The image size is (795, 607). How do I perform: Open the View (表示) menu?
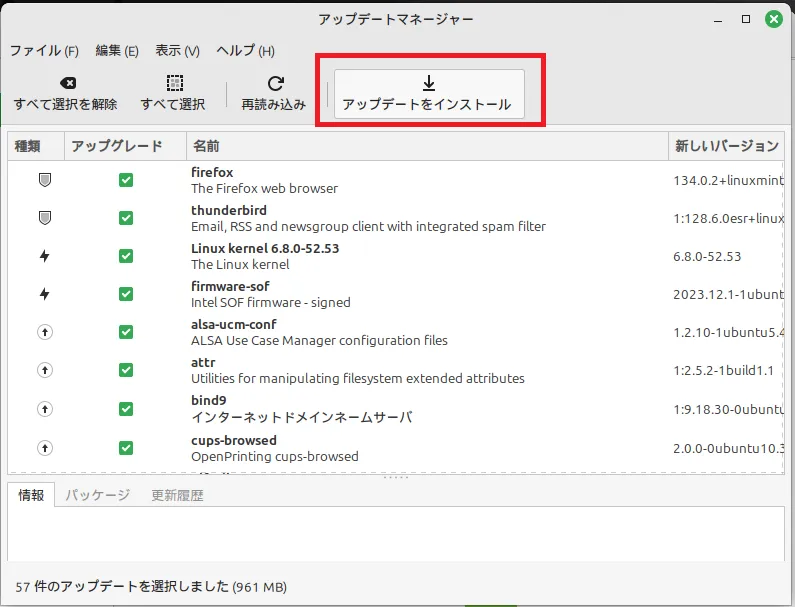pyautogui.click(x=177, y=51)
